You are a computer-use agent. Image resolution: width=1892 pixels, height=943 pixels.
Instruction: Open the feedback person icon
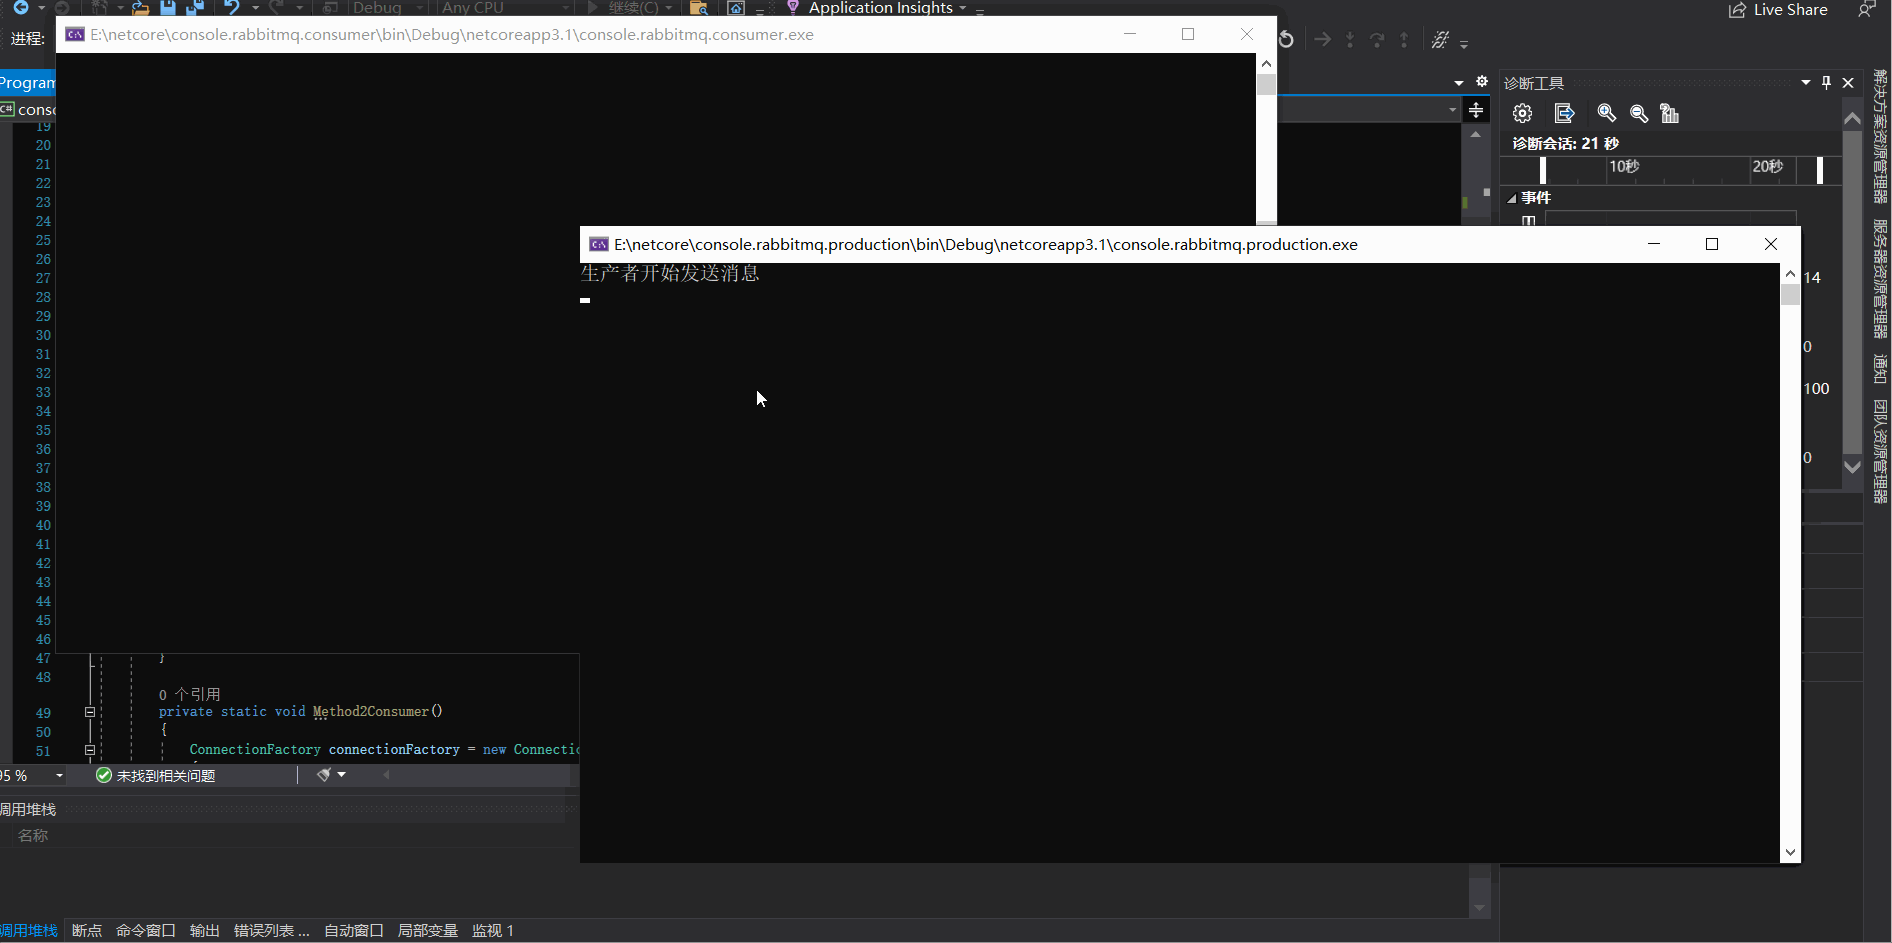1866,10
